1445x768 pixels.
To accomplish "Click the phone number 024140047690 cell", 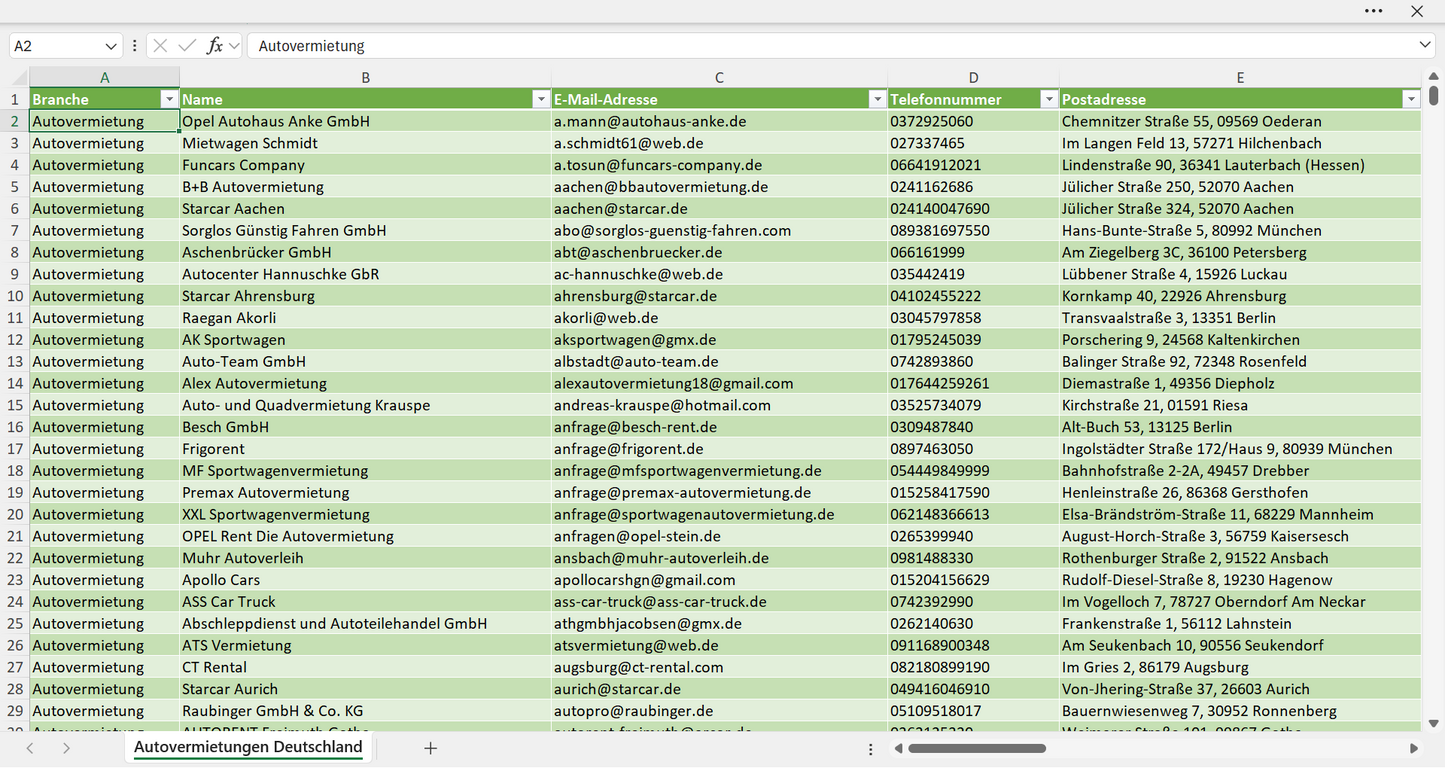I will [973, 209].
